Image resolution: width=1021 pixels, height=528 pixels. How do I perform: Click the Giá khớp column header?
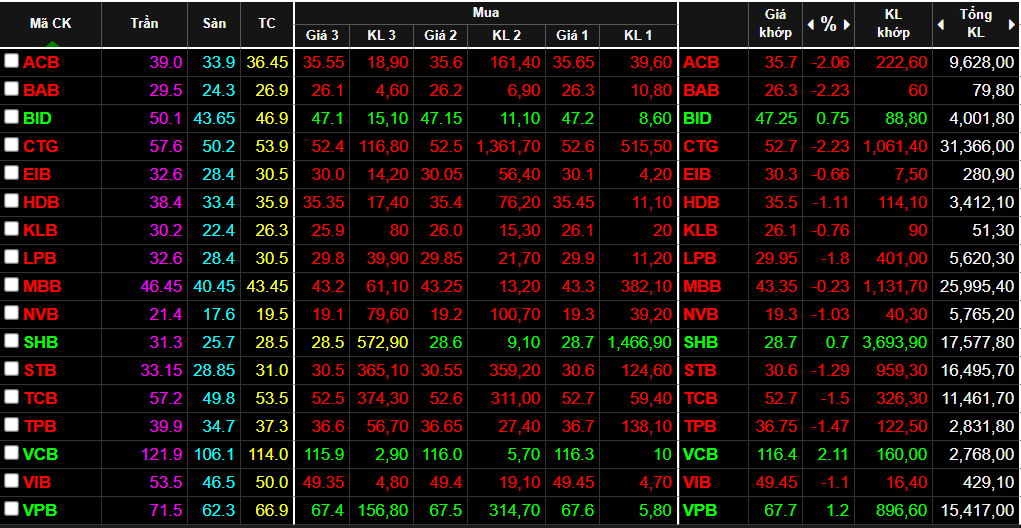(776, 23)
